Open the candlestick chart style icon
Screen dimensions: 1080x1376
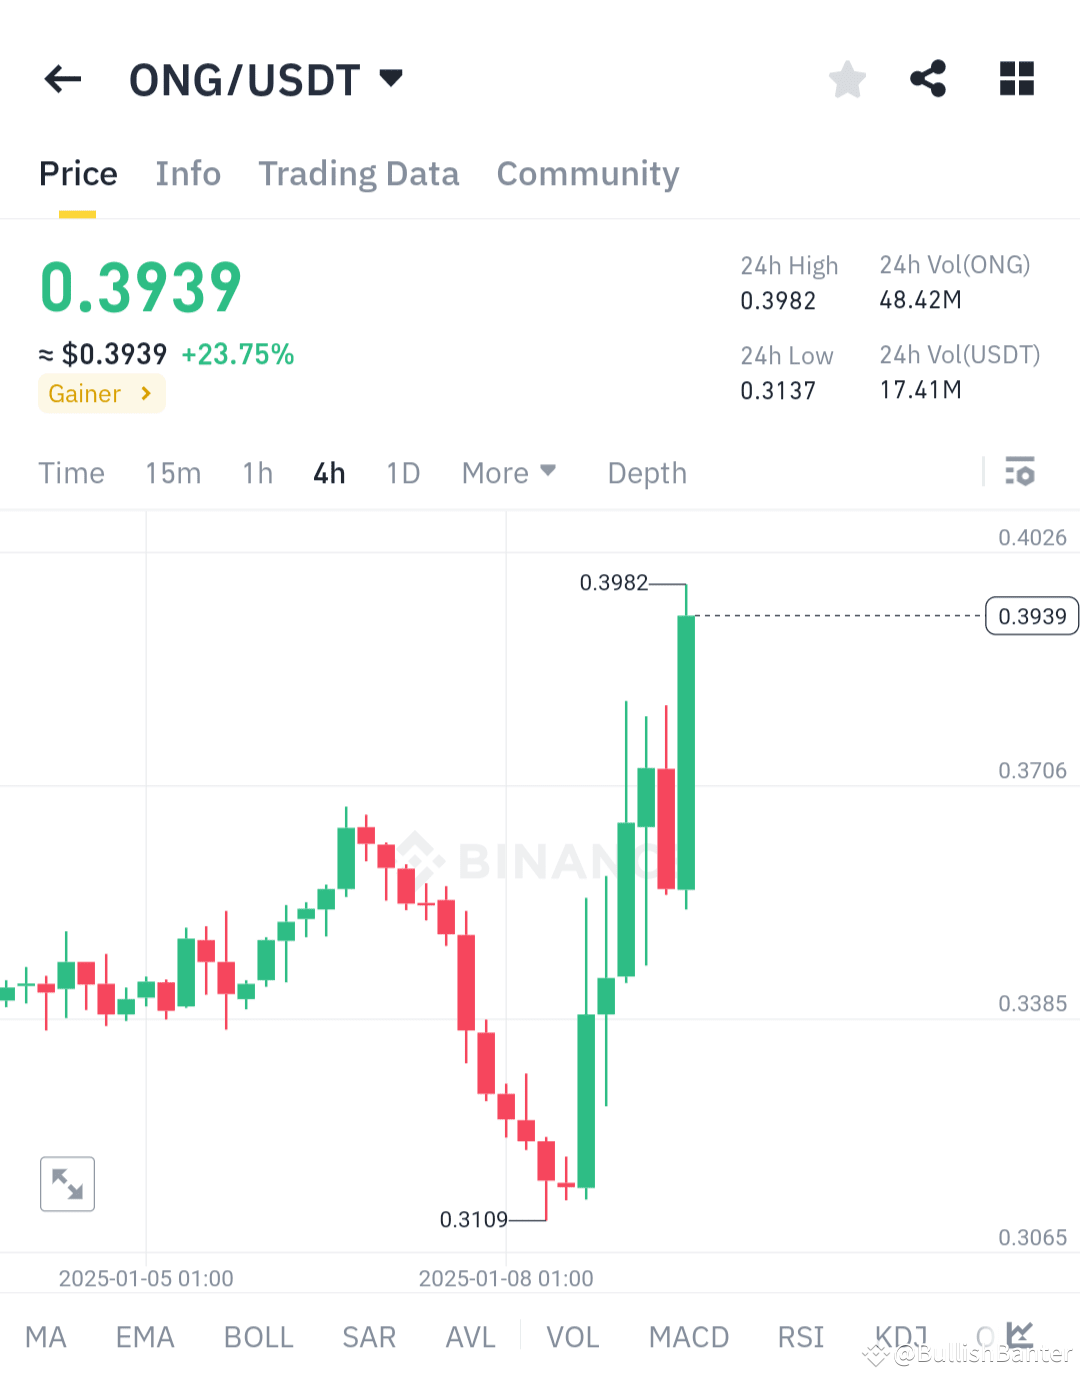pos(1018,1334)
